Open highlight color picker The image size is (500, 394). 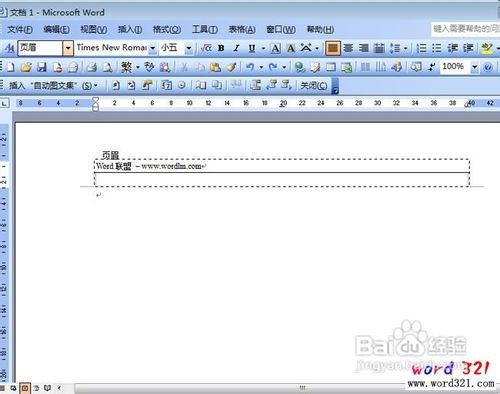click(487, 48)
